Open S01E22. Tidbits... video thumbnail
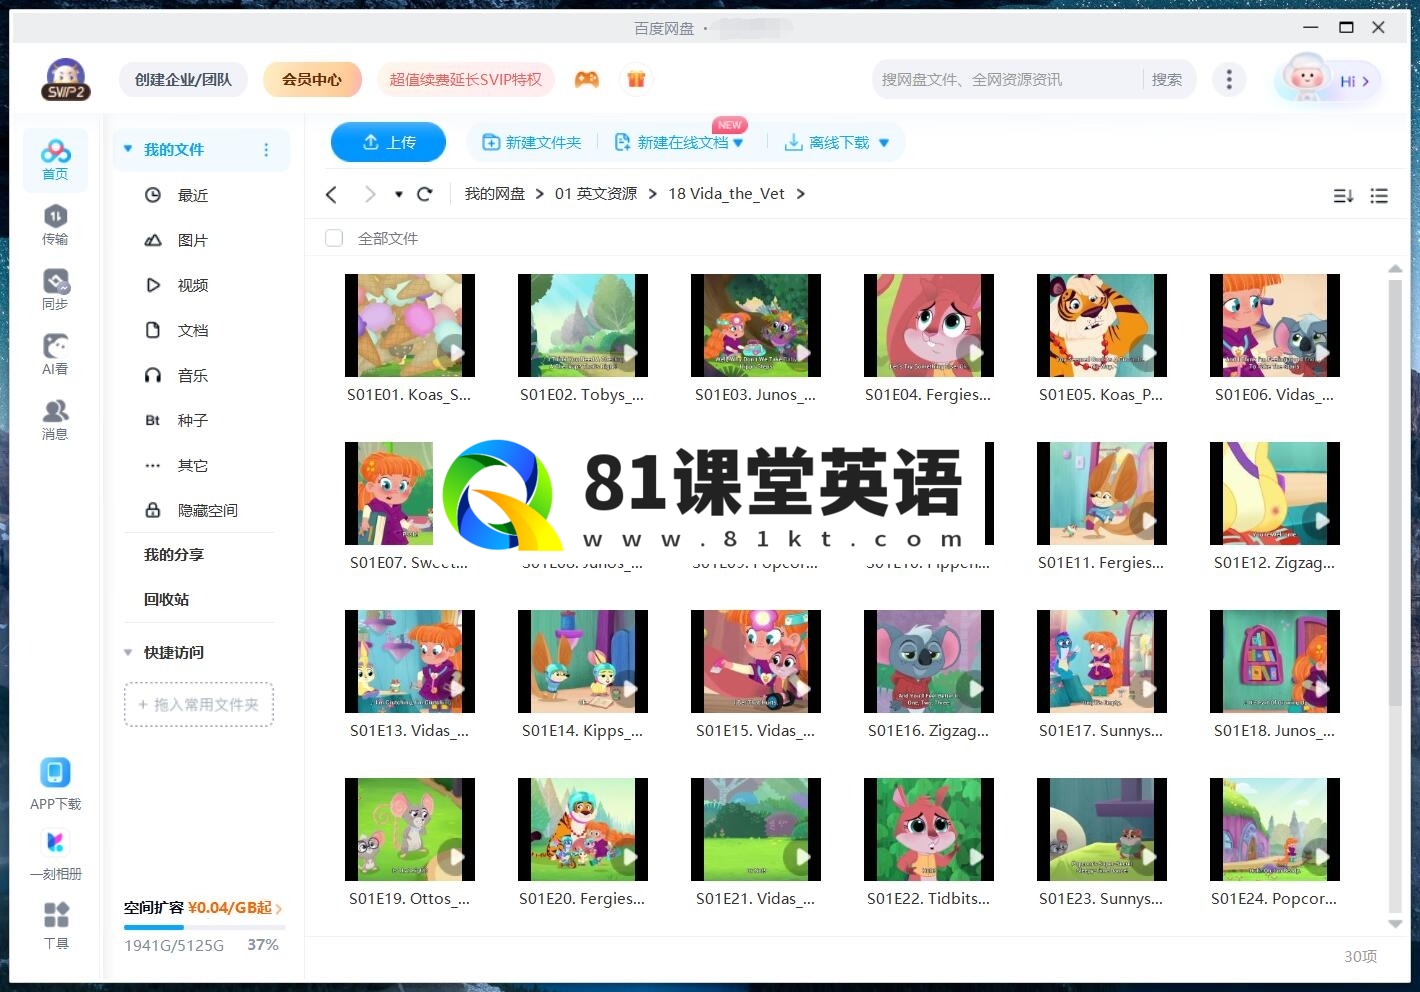1420x992 pixels. click(929, 829)
